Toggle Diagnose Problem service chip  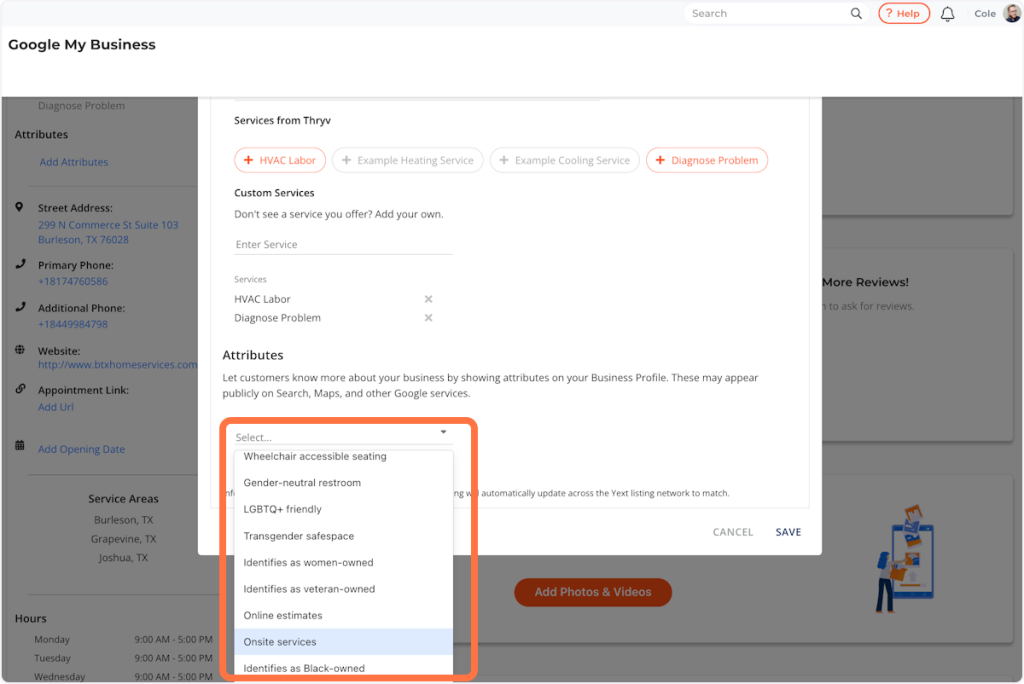coord(706,160)
